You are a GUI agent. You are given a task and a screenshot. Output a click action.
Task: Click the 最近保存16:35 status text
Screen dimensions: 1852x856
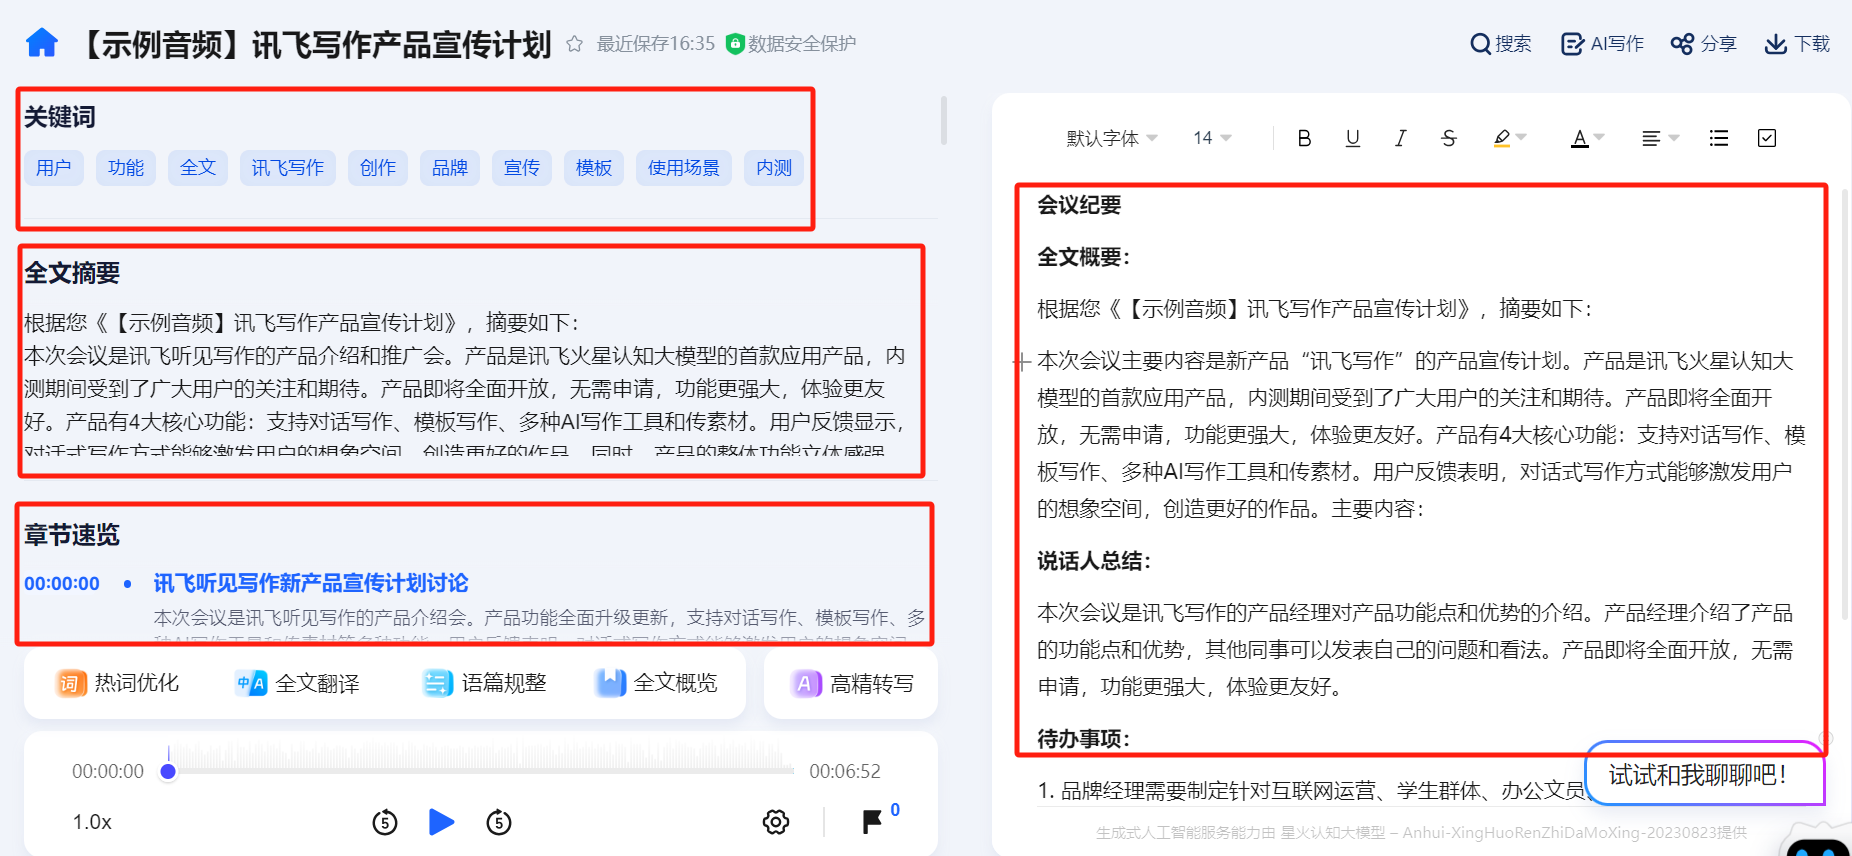(x=656, y=44)
